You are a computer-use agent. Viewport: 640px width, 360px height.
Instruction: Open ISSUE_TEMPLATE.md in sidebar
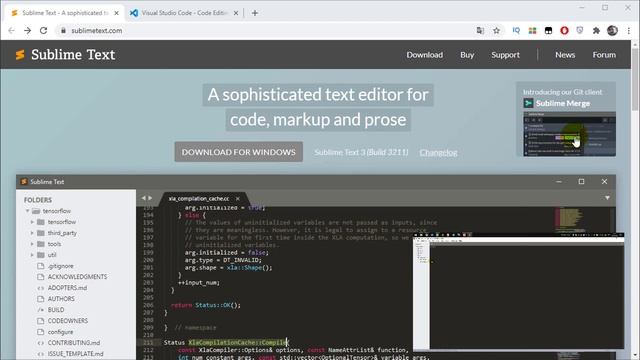pos(76,354)
